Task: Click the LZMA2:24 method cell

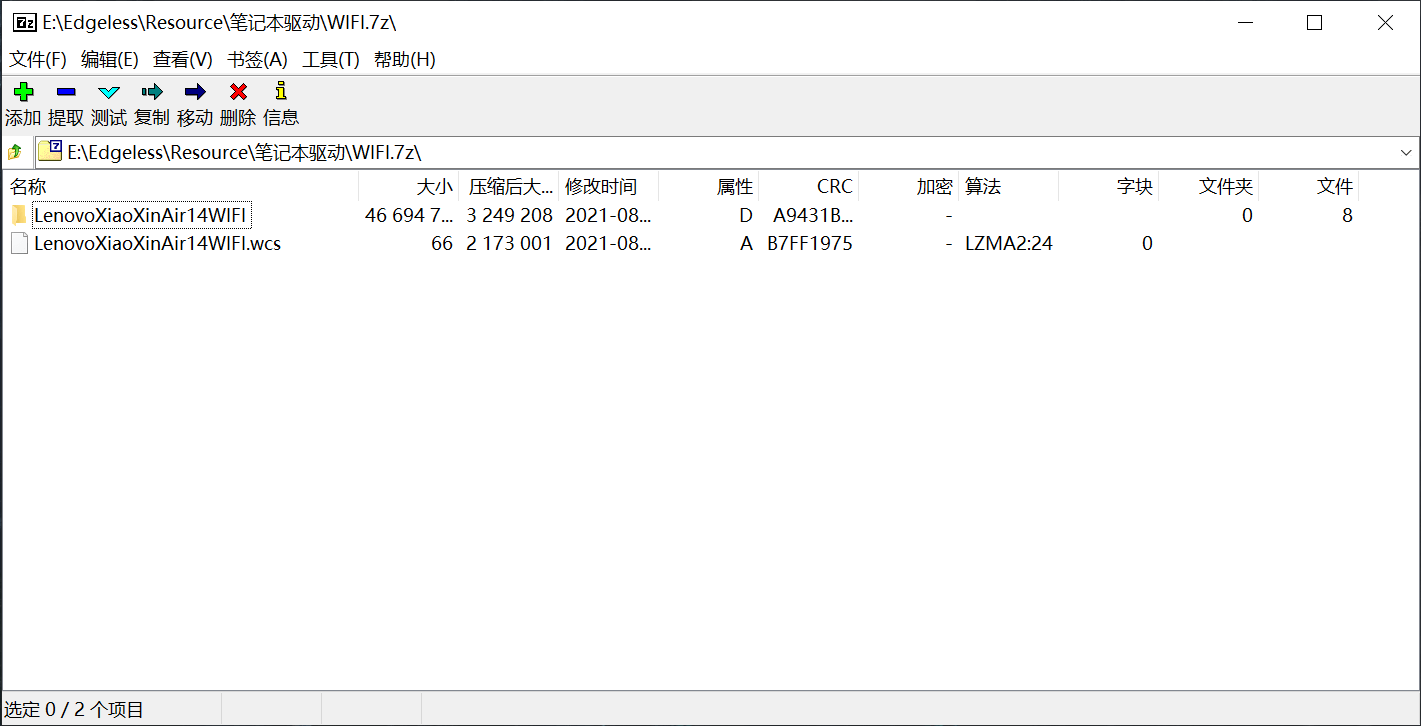Action: tap(1009, 243)
